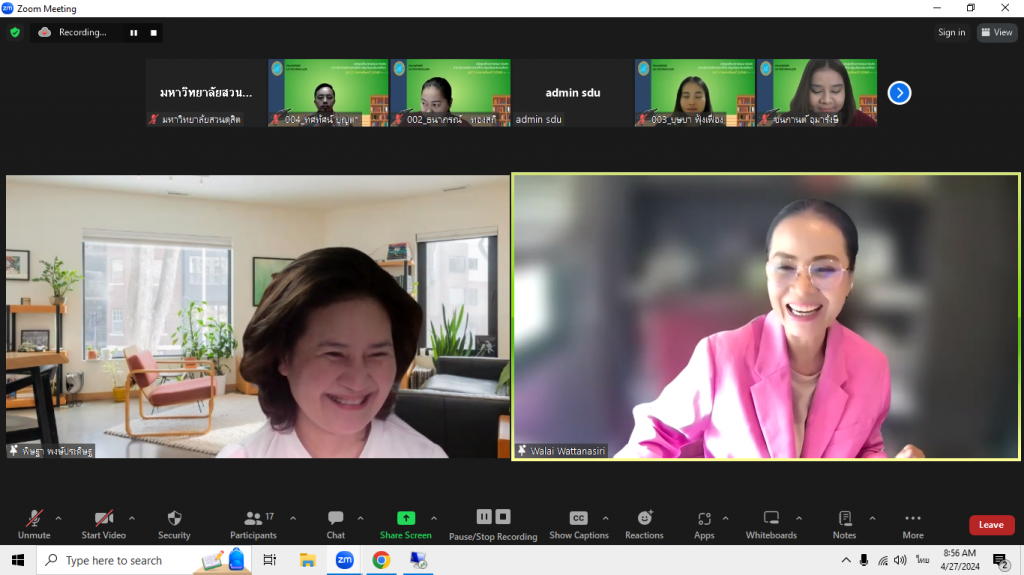This screenshot has height=575, width=1024.
Task: Open Whiteboards from the toolbar
Action: coord(771,523)
